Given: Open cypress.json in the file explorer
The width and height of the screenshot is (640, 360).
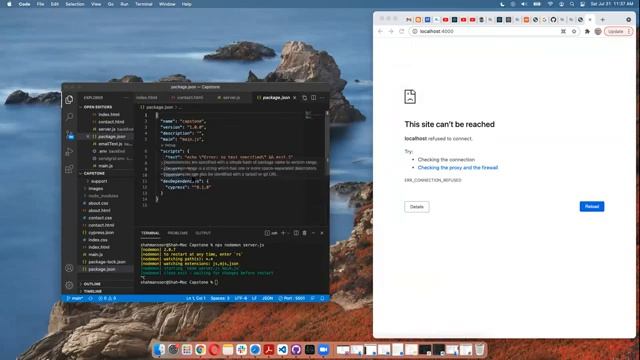Looking at the screenshot, I should [101, 232].
